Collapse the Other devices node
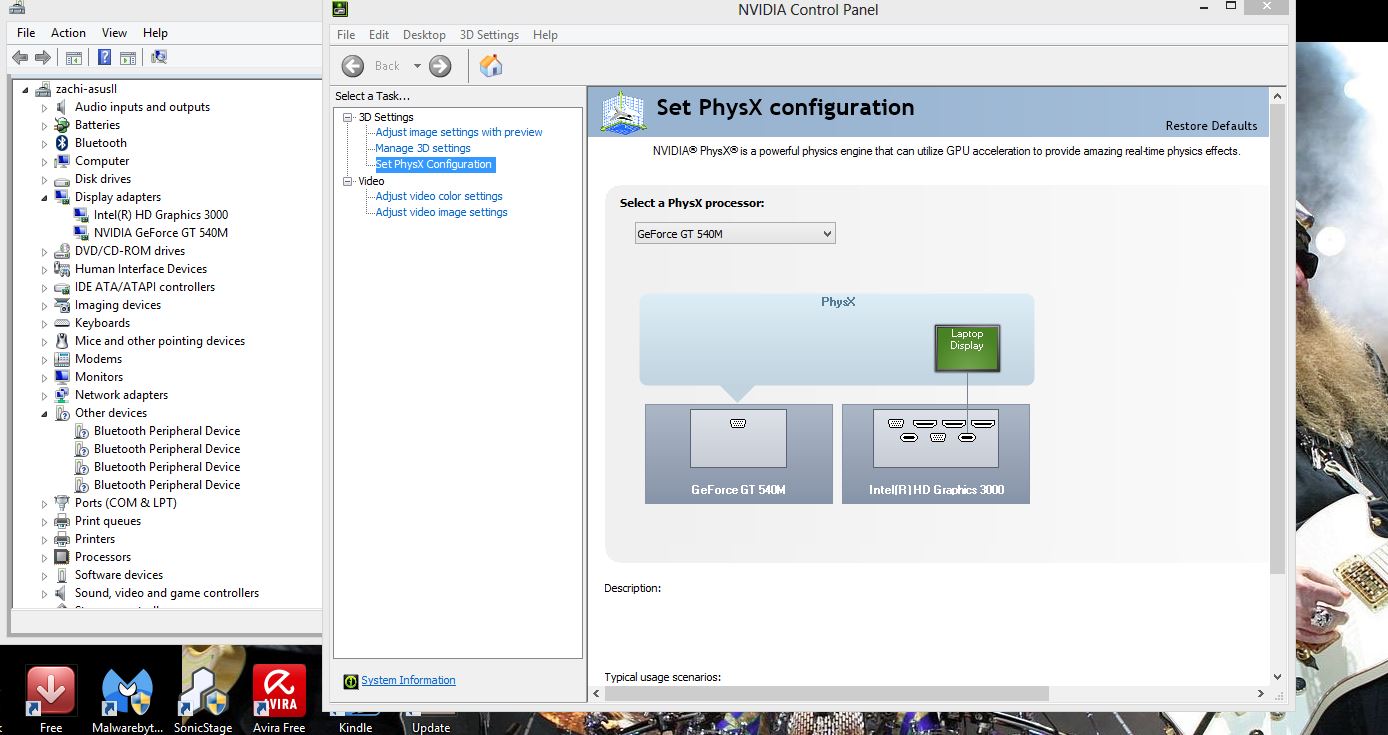The height and width of the screenshot is (735, 1388). pyautogui.click(x=44, y=414)
